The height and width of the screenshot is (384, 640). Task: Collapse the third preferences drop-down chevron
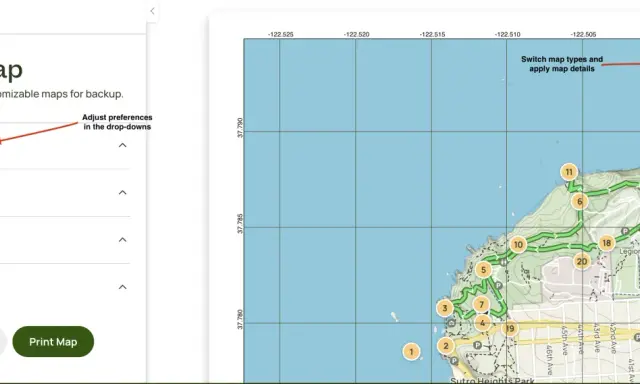pos(122,240)
